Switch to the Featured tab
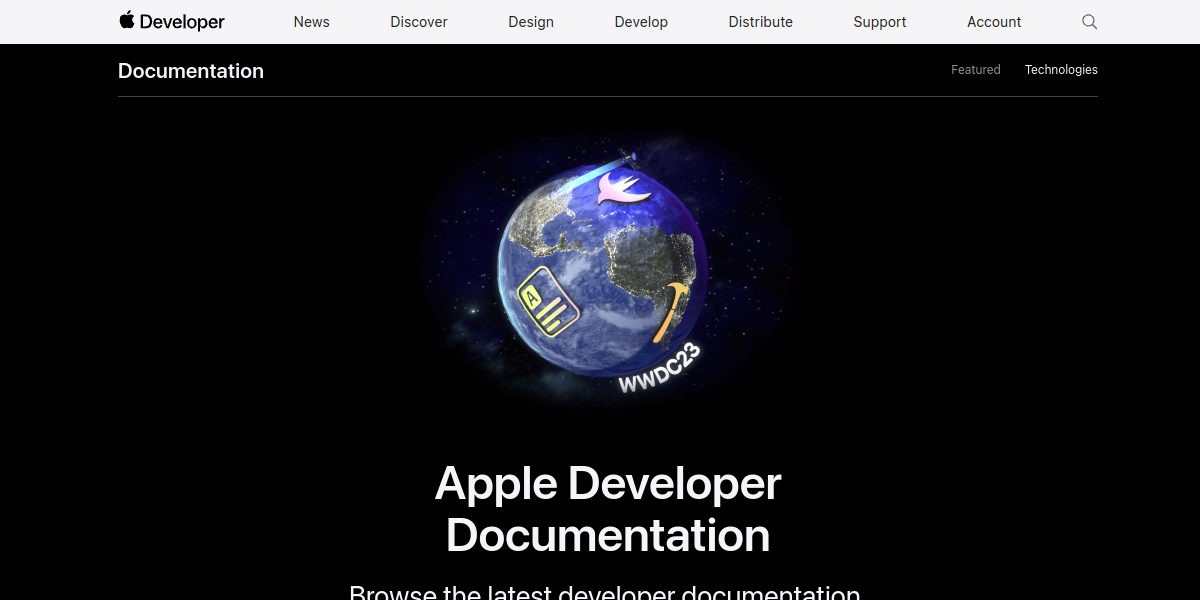Image resolution: width=1200 pixels, height=600 pixels. pyautogui.click(x=975, y=70)
